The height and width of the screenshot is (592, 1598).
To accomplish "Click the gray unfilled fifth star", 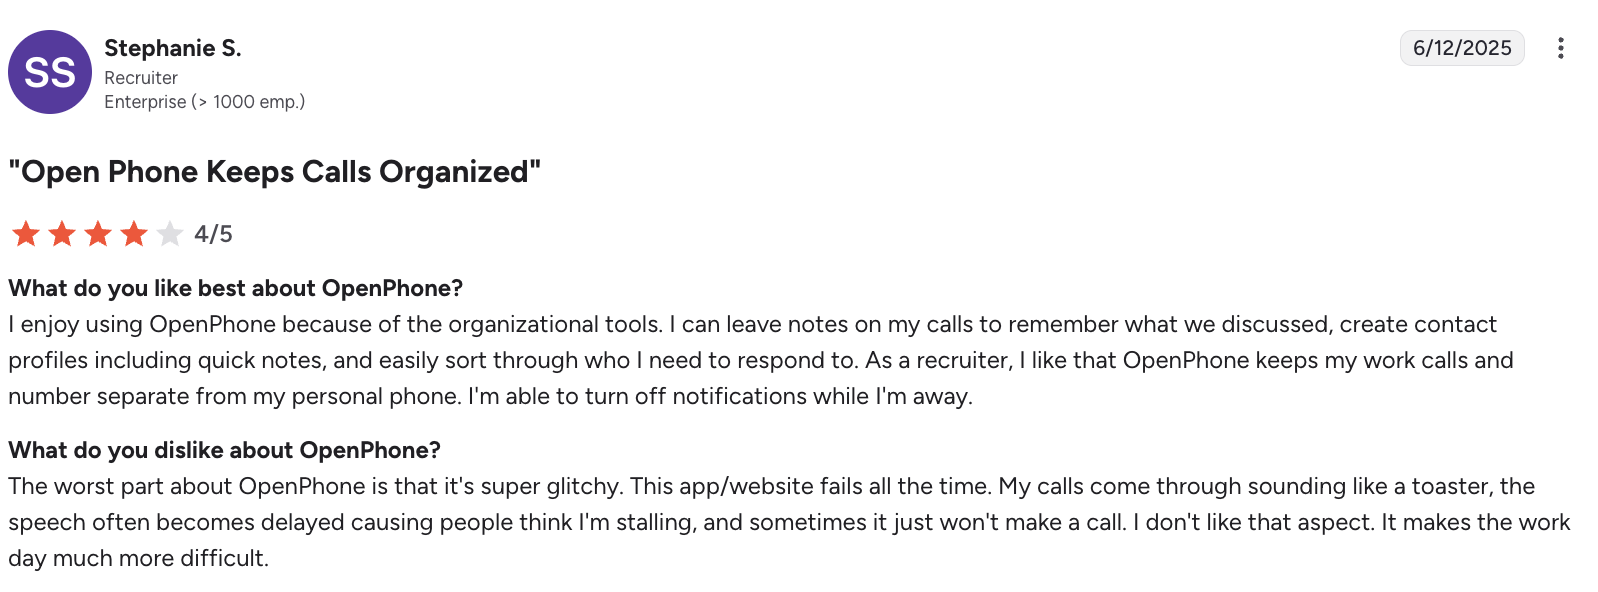I will tap(170, 234).
